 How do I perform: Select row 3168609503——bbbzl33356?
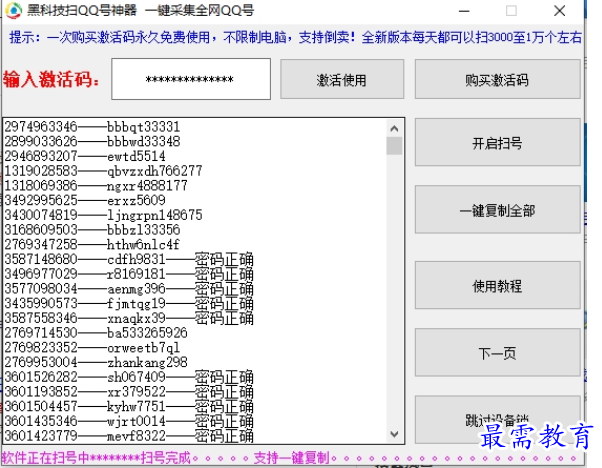pyautogui.click(x=92, y=230)
